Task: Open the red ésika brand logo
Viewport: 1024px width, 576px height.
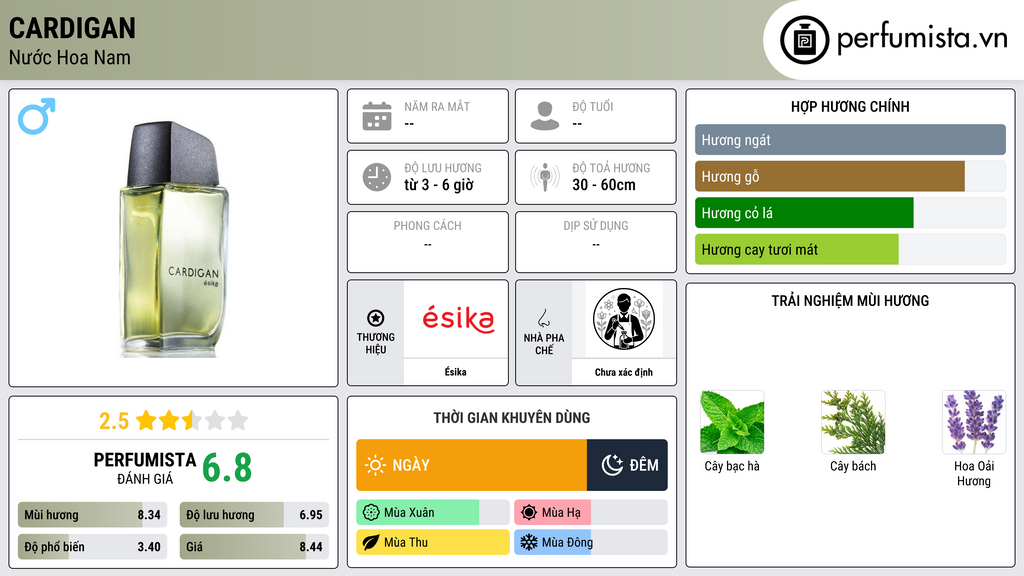Action: click(x=458, y=319)
